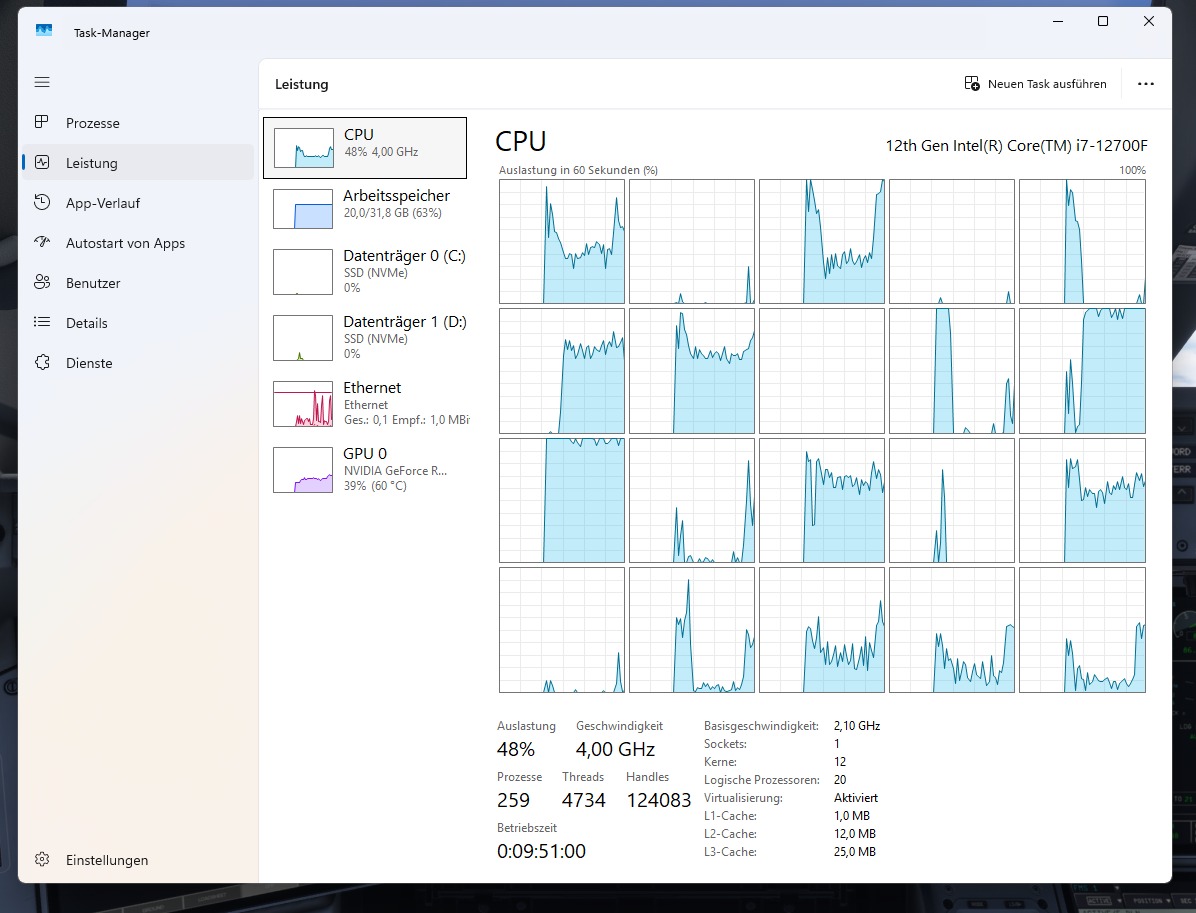
Task: Click the Betriebszeit value 0:09:51:00
Action: tap(542, 851)
